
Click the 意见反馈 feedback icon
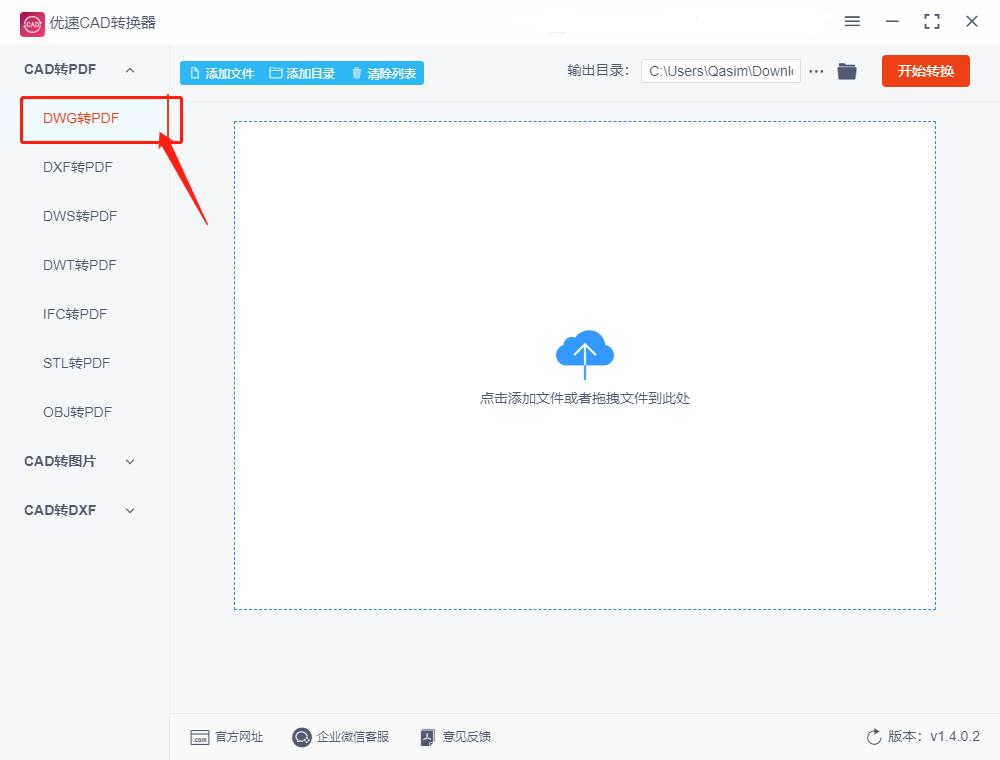(x=427, y=737)
